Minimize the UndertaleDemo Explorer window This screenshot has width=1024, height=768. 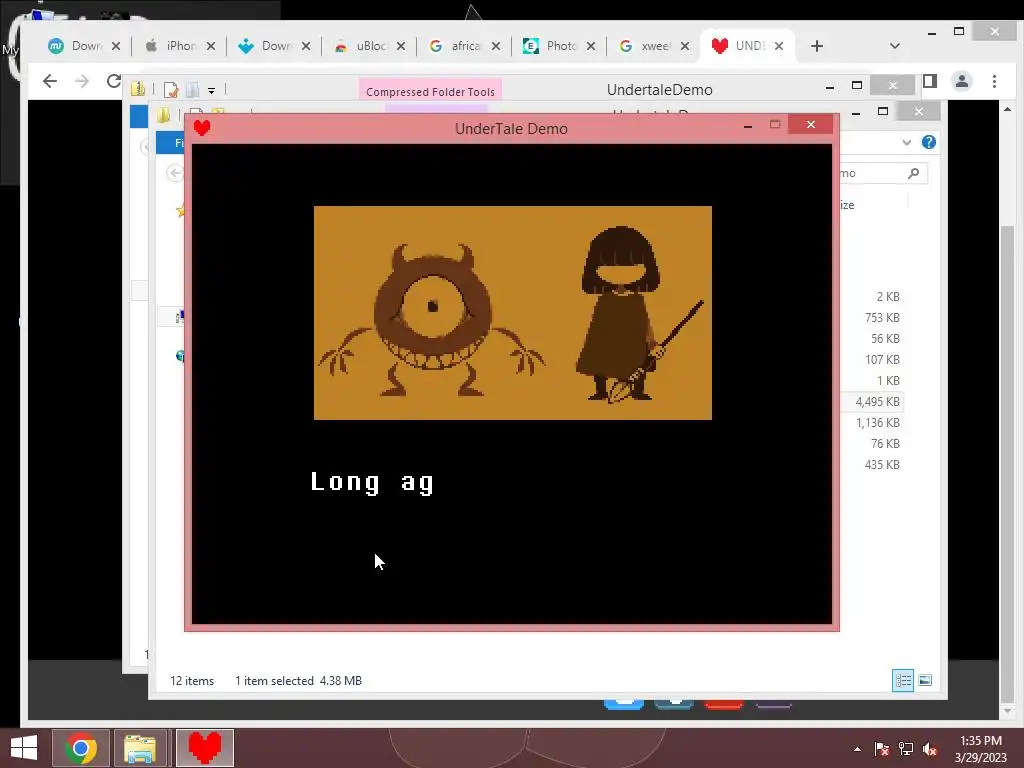coord(829,87)
